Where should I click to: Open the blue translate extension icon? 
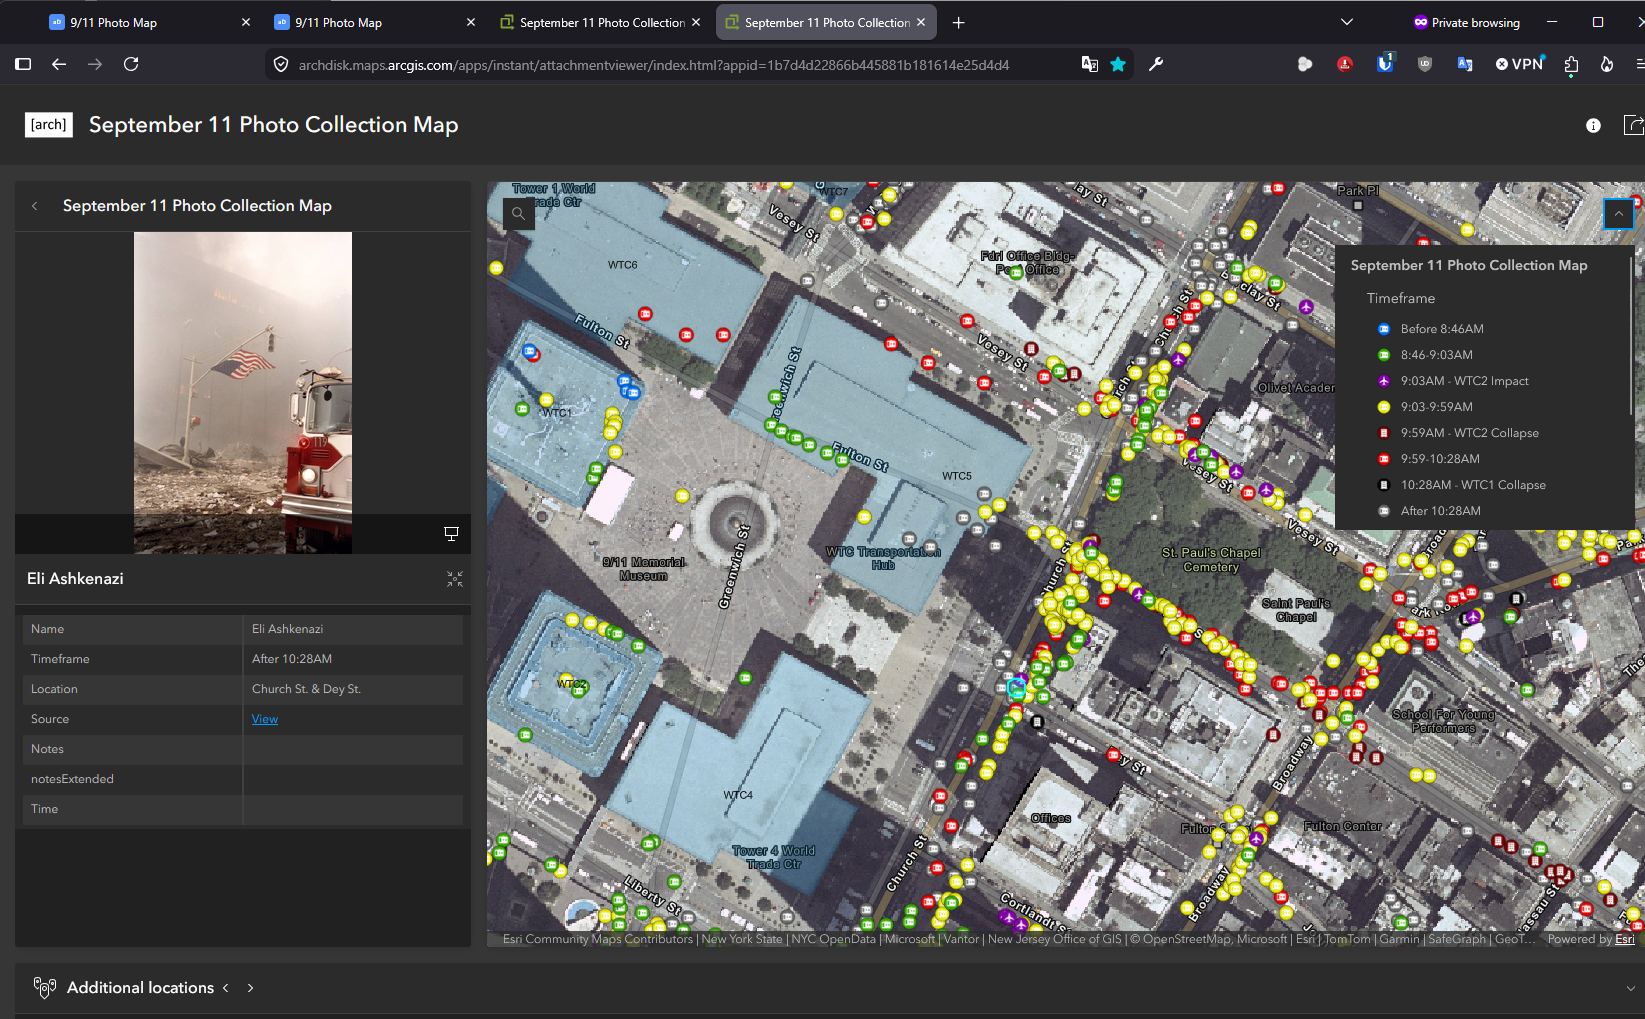pos(1465,64)
